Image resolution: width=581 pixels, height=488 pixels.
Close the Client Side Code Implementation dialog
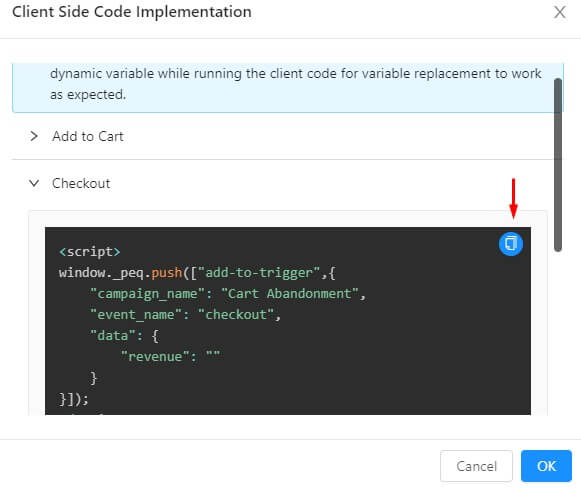pos(560,12)
